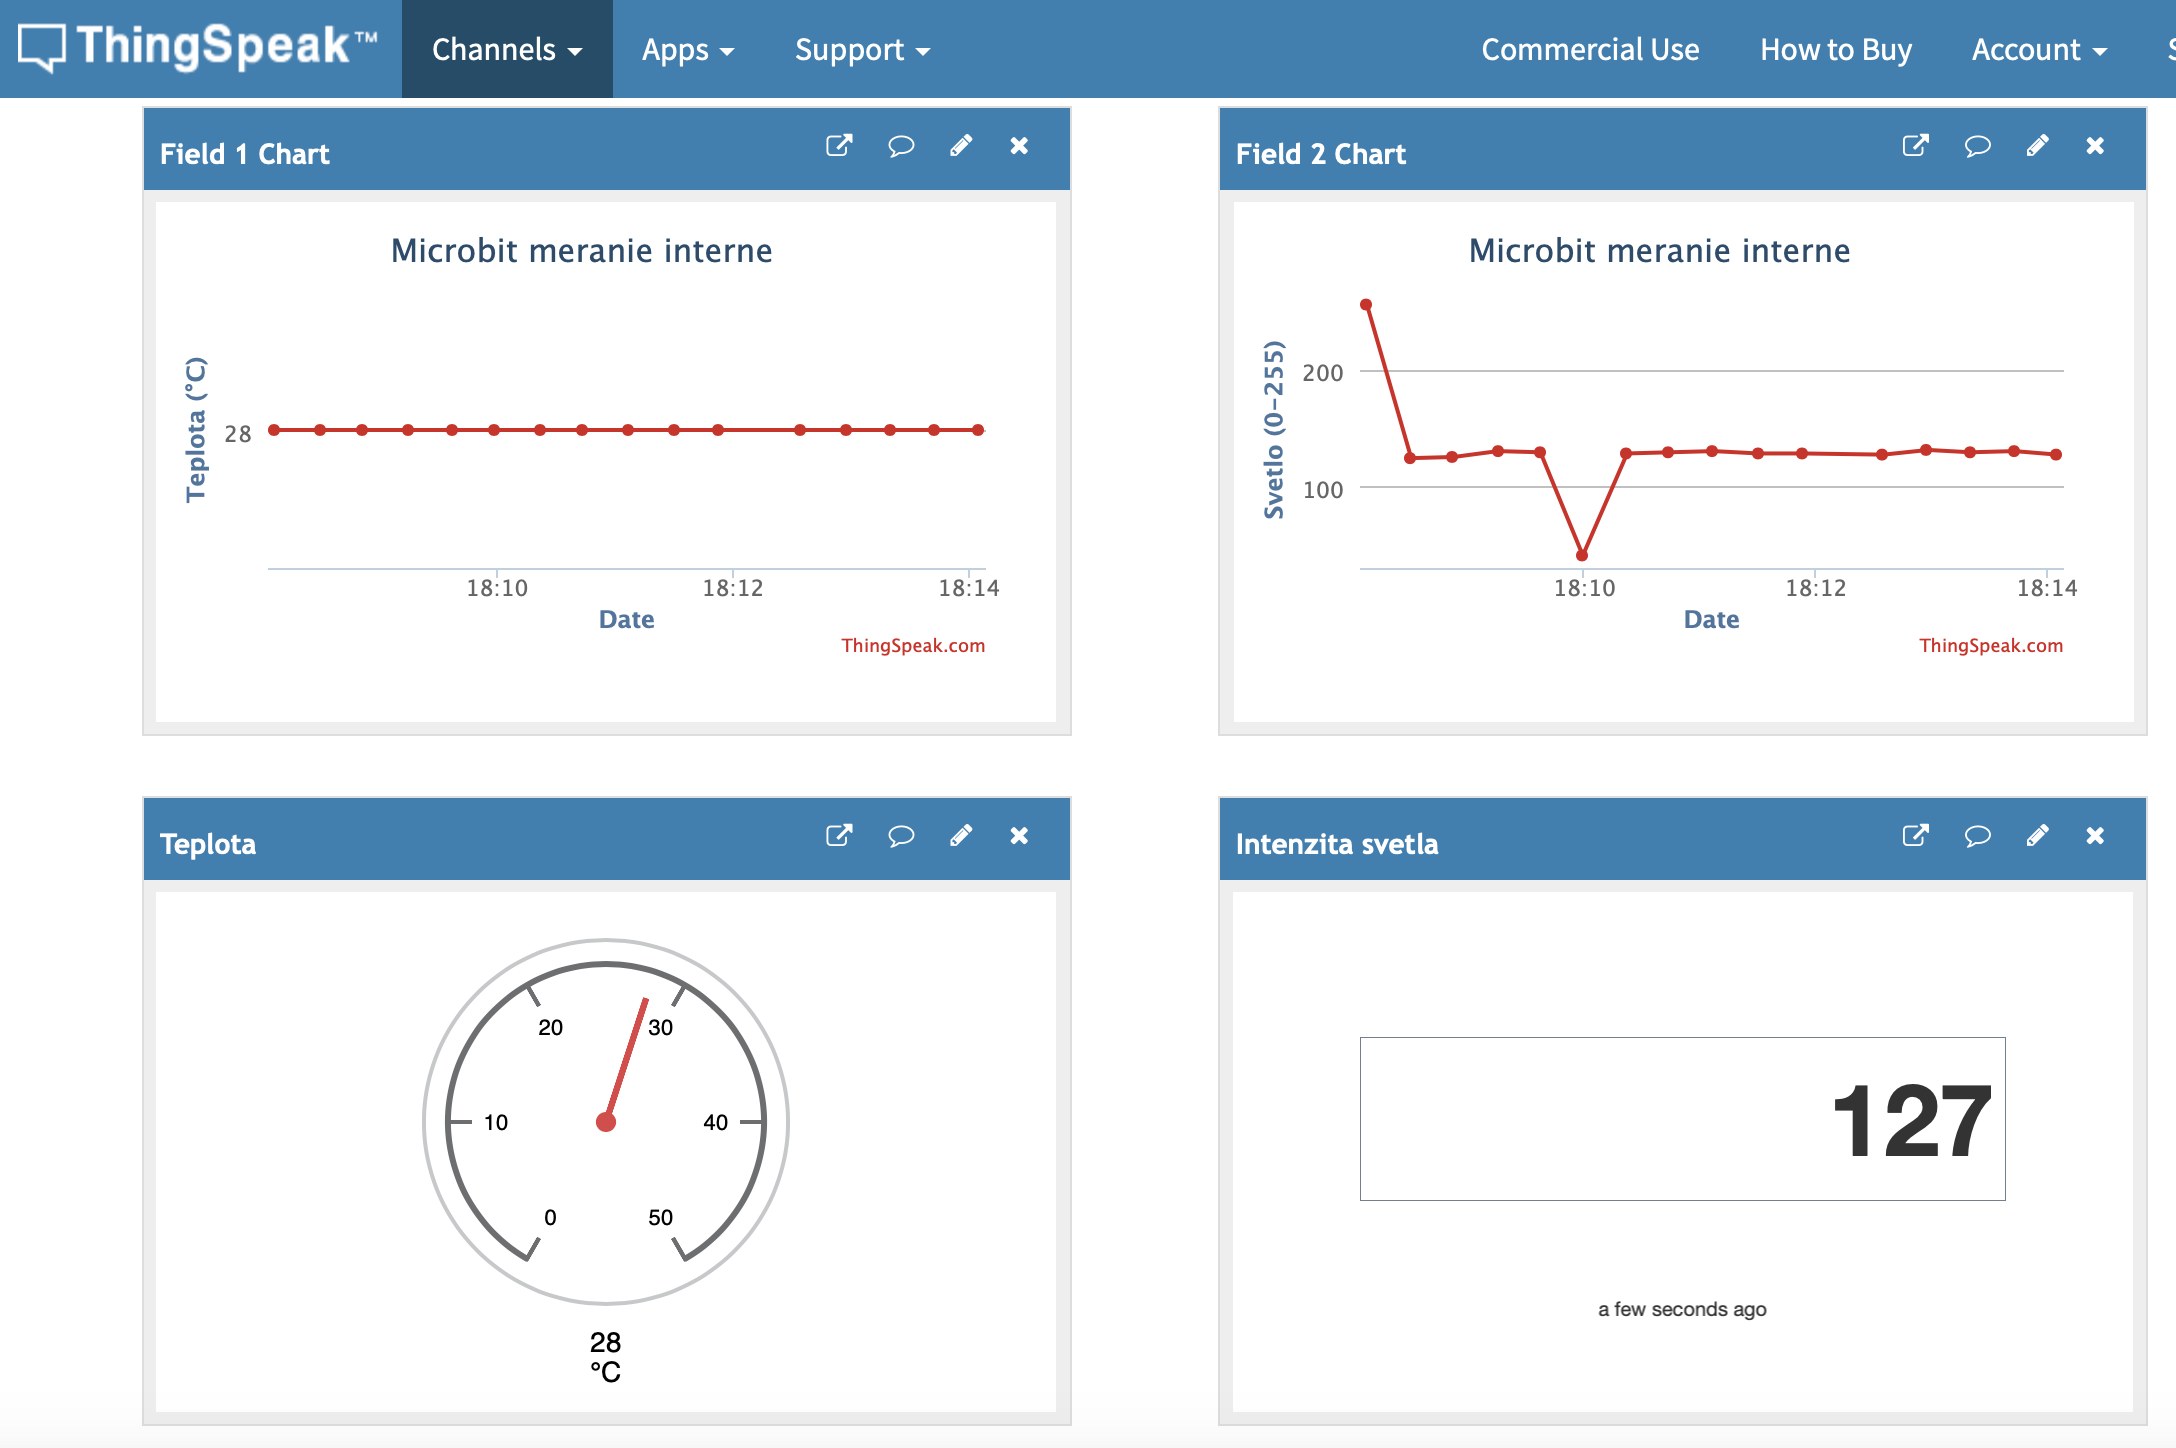Click How to Buy link
The width and height of the screenshot is (2176, 1448).
click(1835, 49)
